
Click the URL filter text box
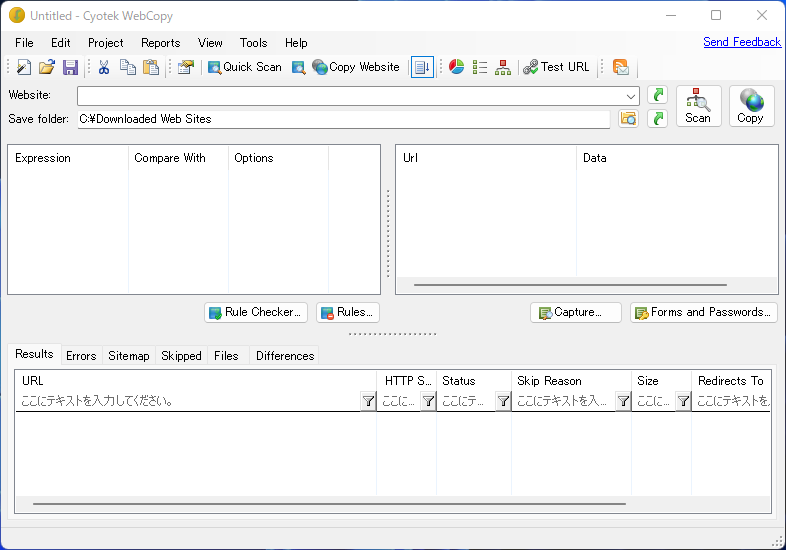coord(188,401)
